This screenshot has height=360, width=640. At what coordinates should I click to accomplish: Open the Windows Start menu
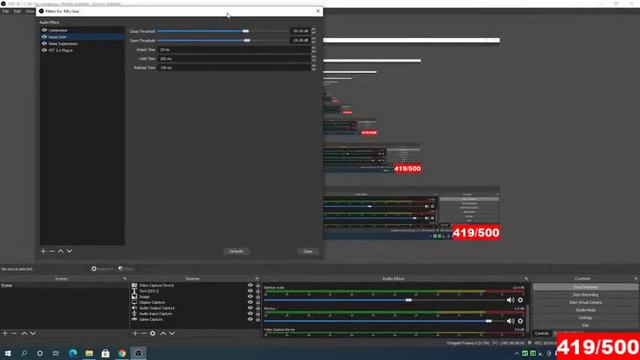(8, 353)
